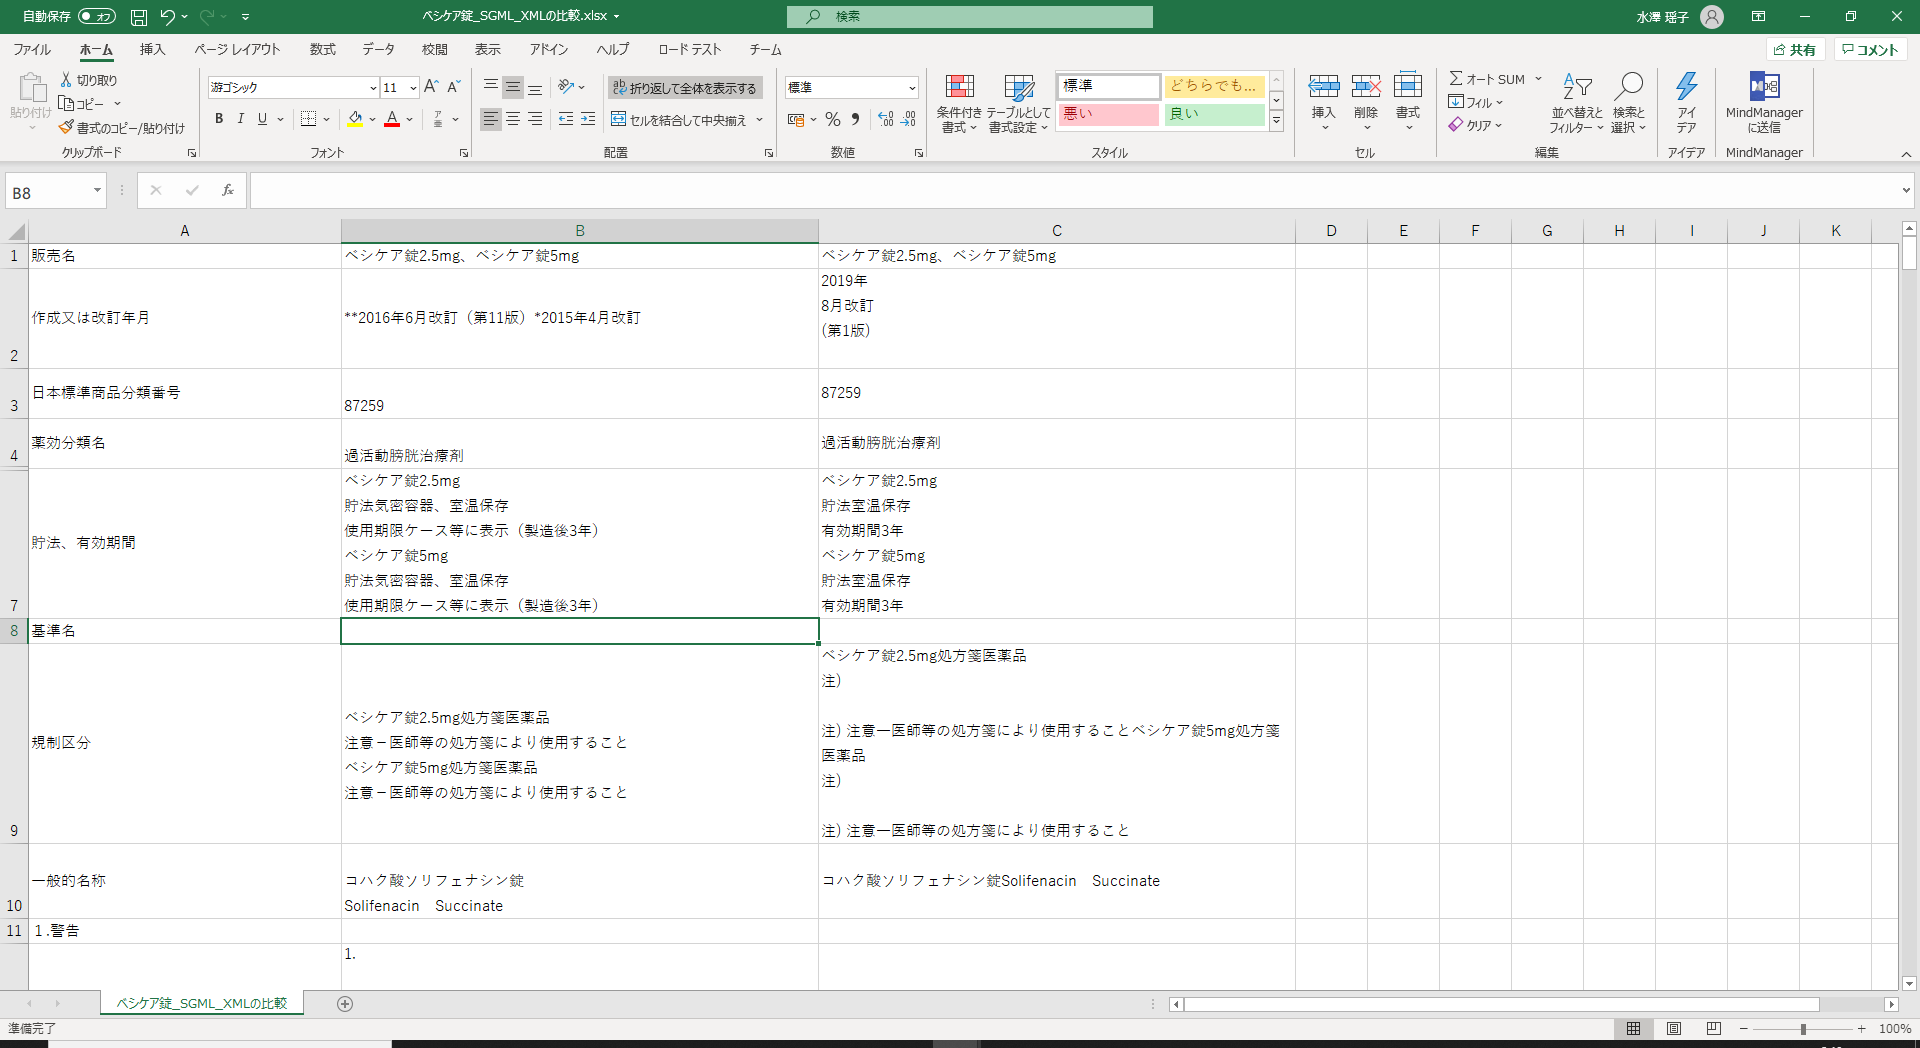Open the font size dropdown
Screen dimensions: 1920x1048
(413, 88)
